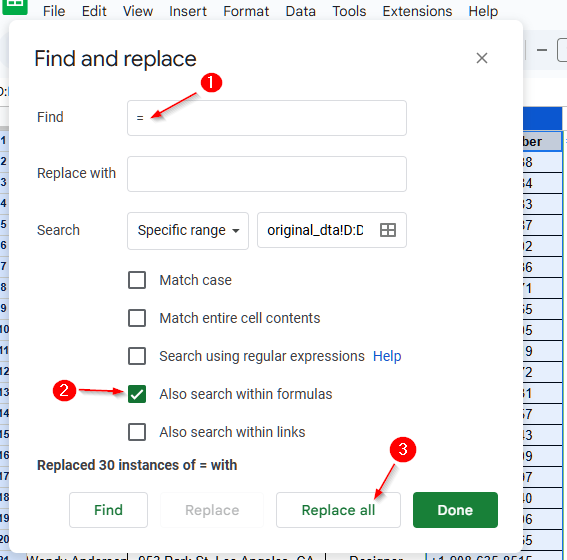Enable Also search within links

(x=137, y=432)
